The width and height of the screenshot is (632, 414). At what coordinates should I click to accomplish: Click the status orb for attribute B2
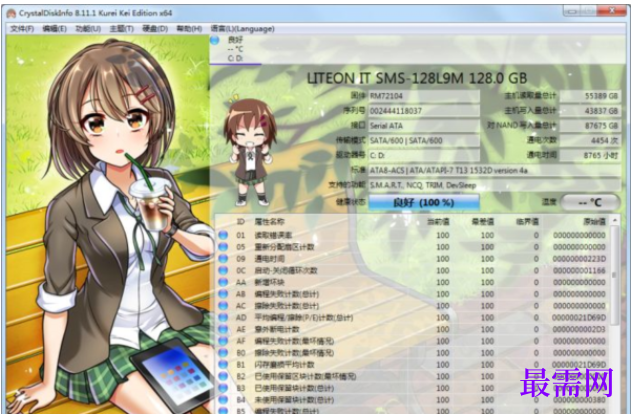[223, 376]
